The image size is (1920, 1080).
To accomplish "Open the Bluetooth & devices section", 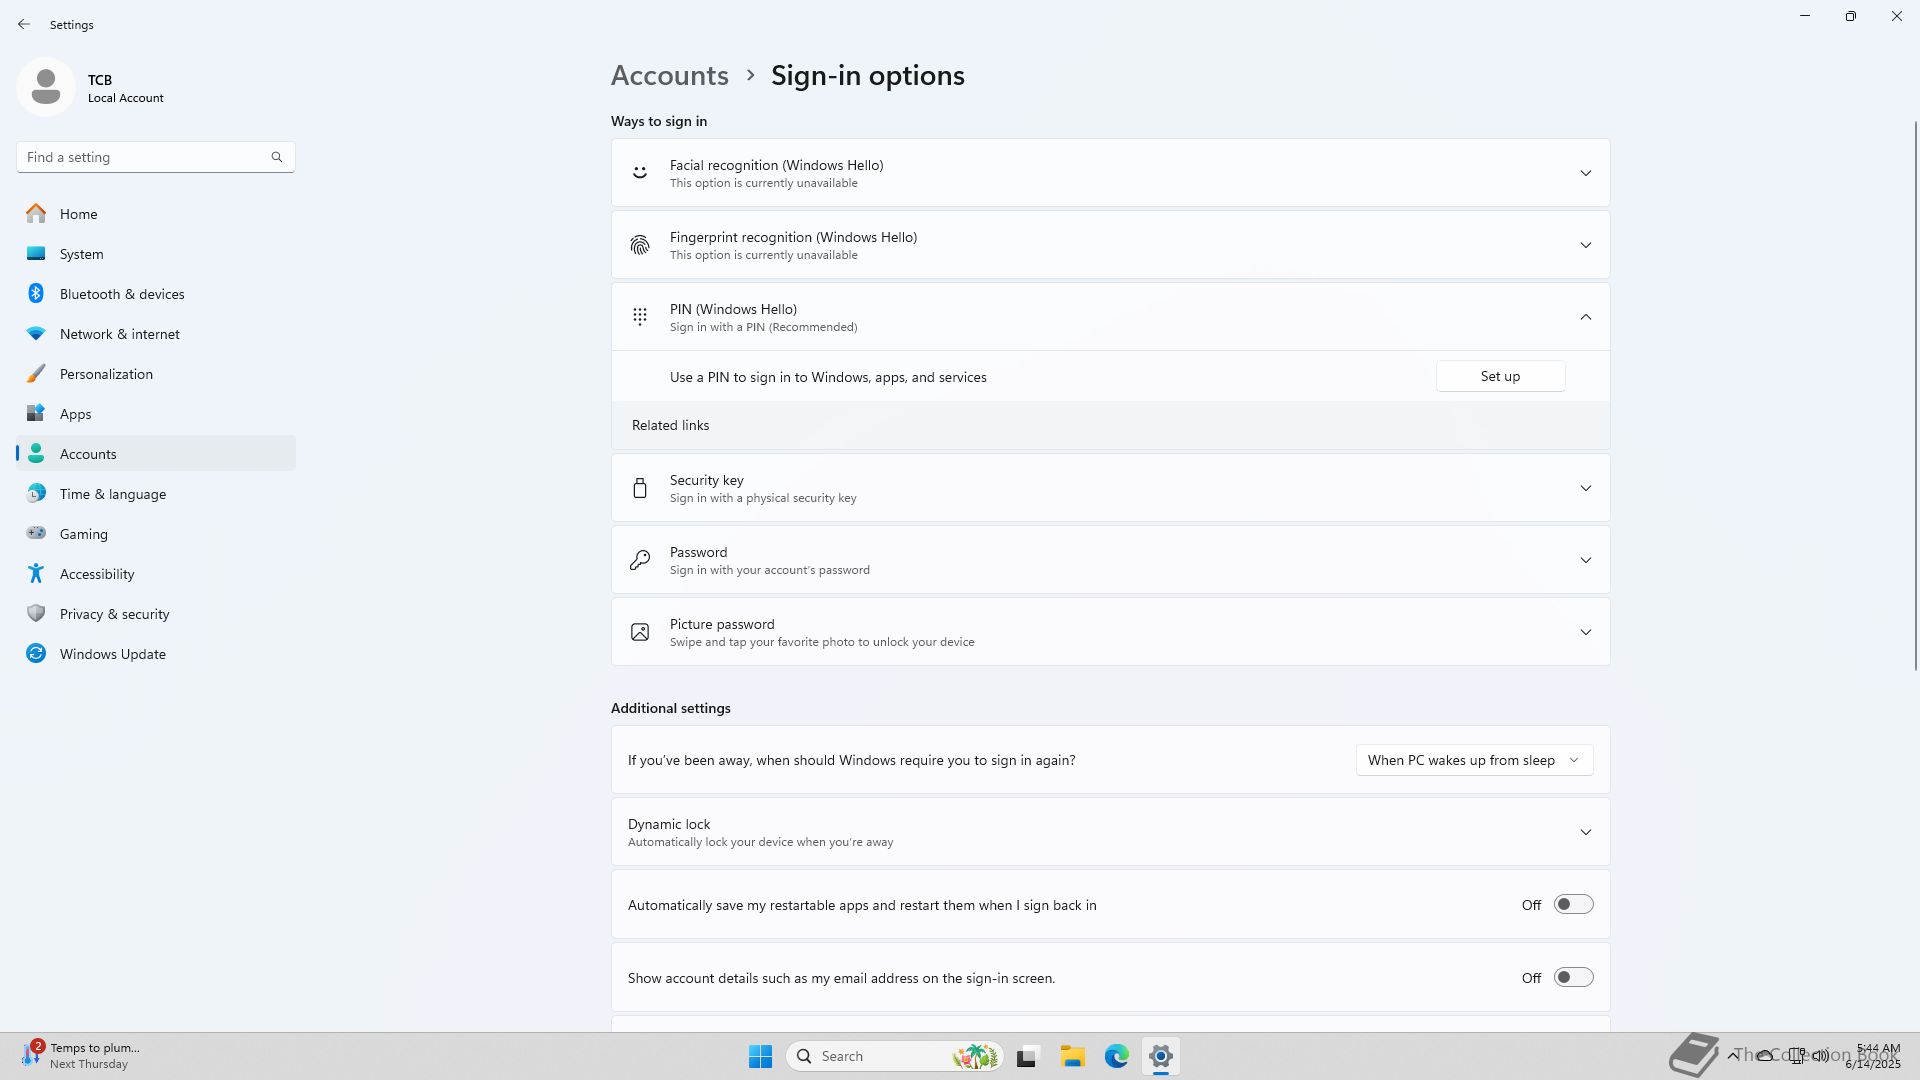I will click(122, 294).
